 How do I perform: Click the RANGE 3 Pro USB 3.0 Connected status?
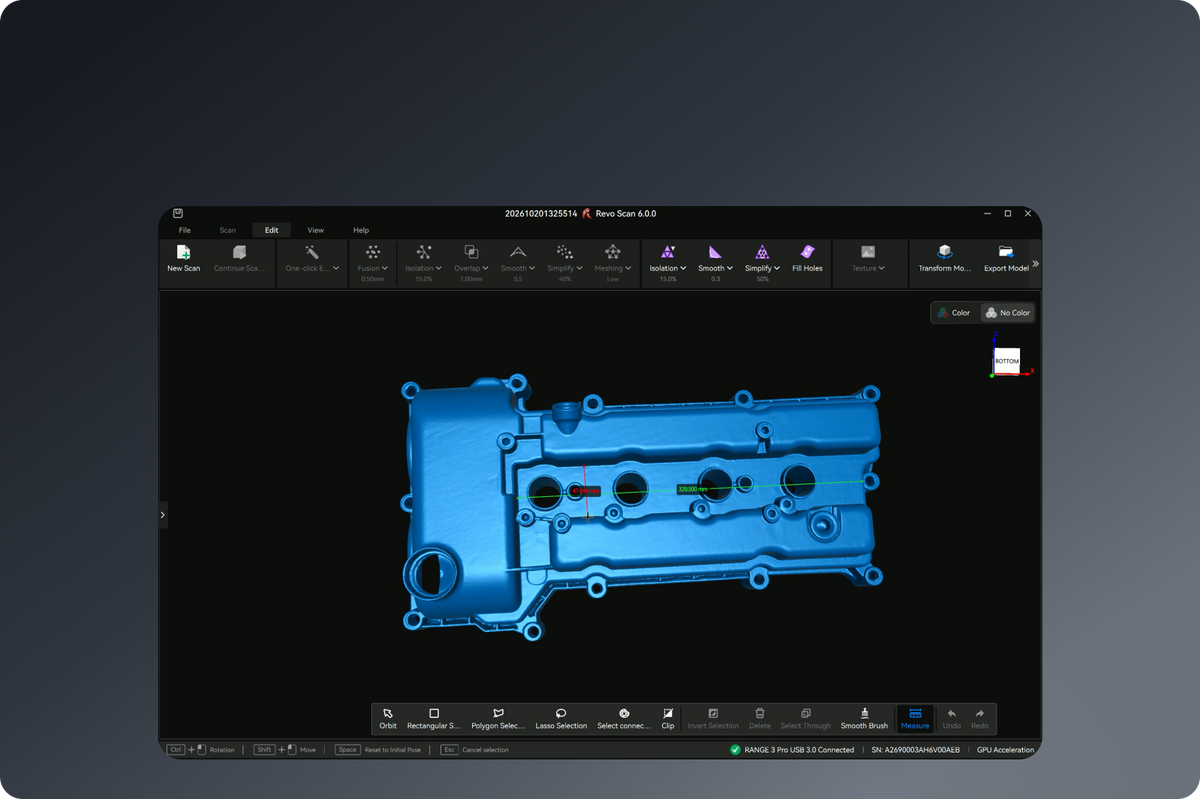click(799, 749)
